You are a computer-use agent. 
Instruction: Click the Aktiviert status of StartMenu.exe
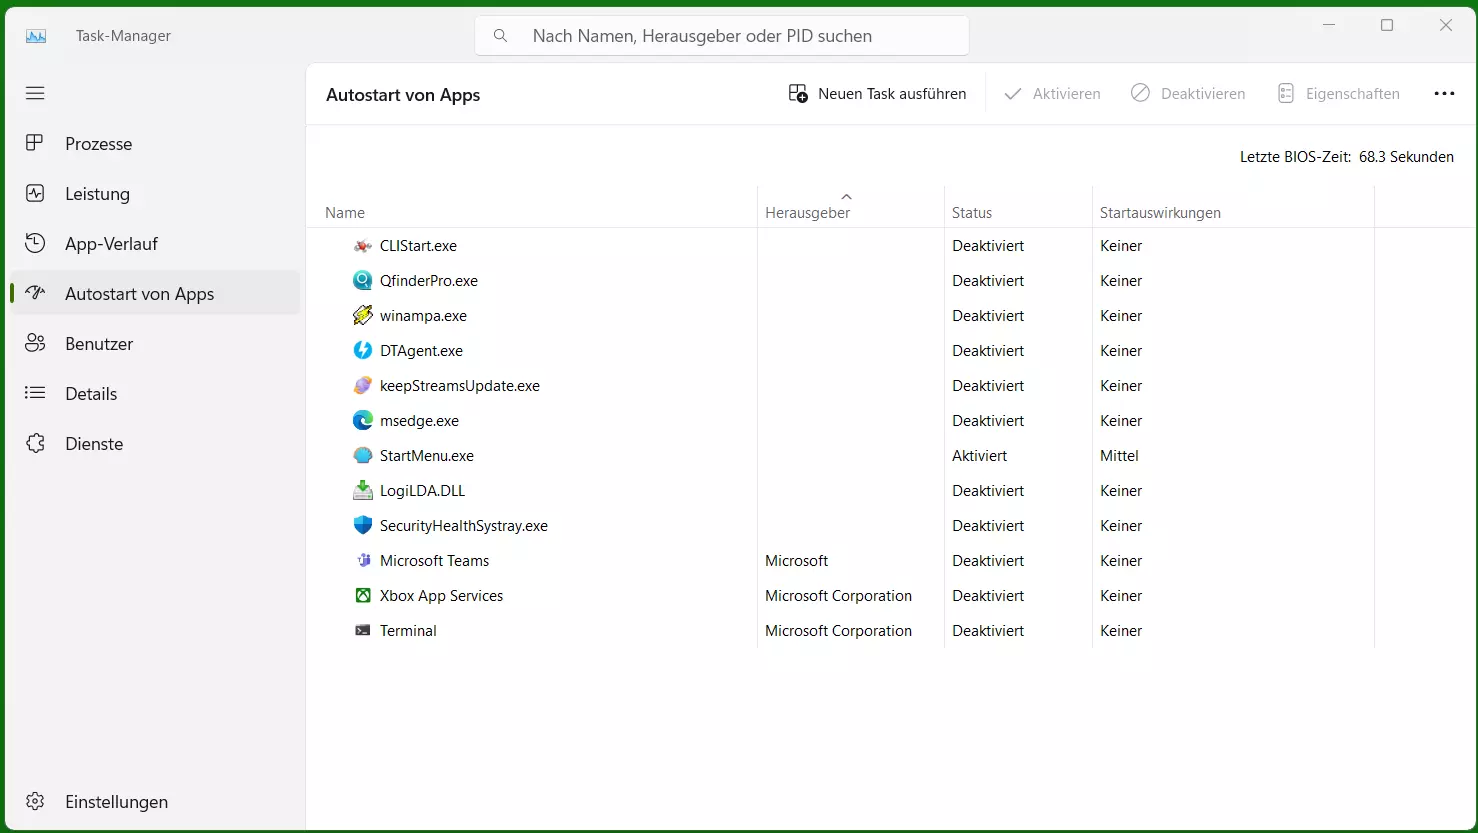[979, 455]
